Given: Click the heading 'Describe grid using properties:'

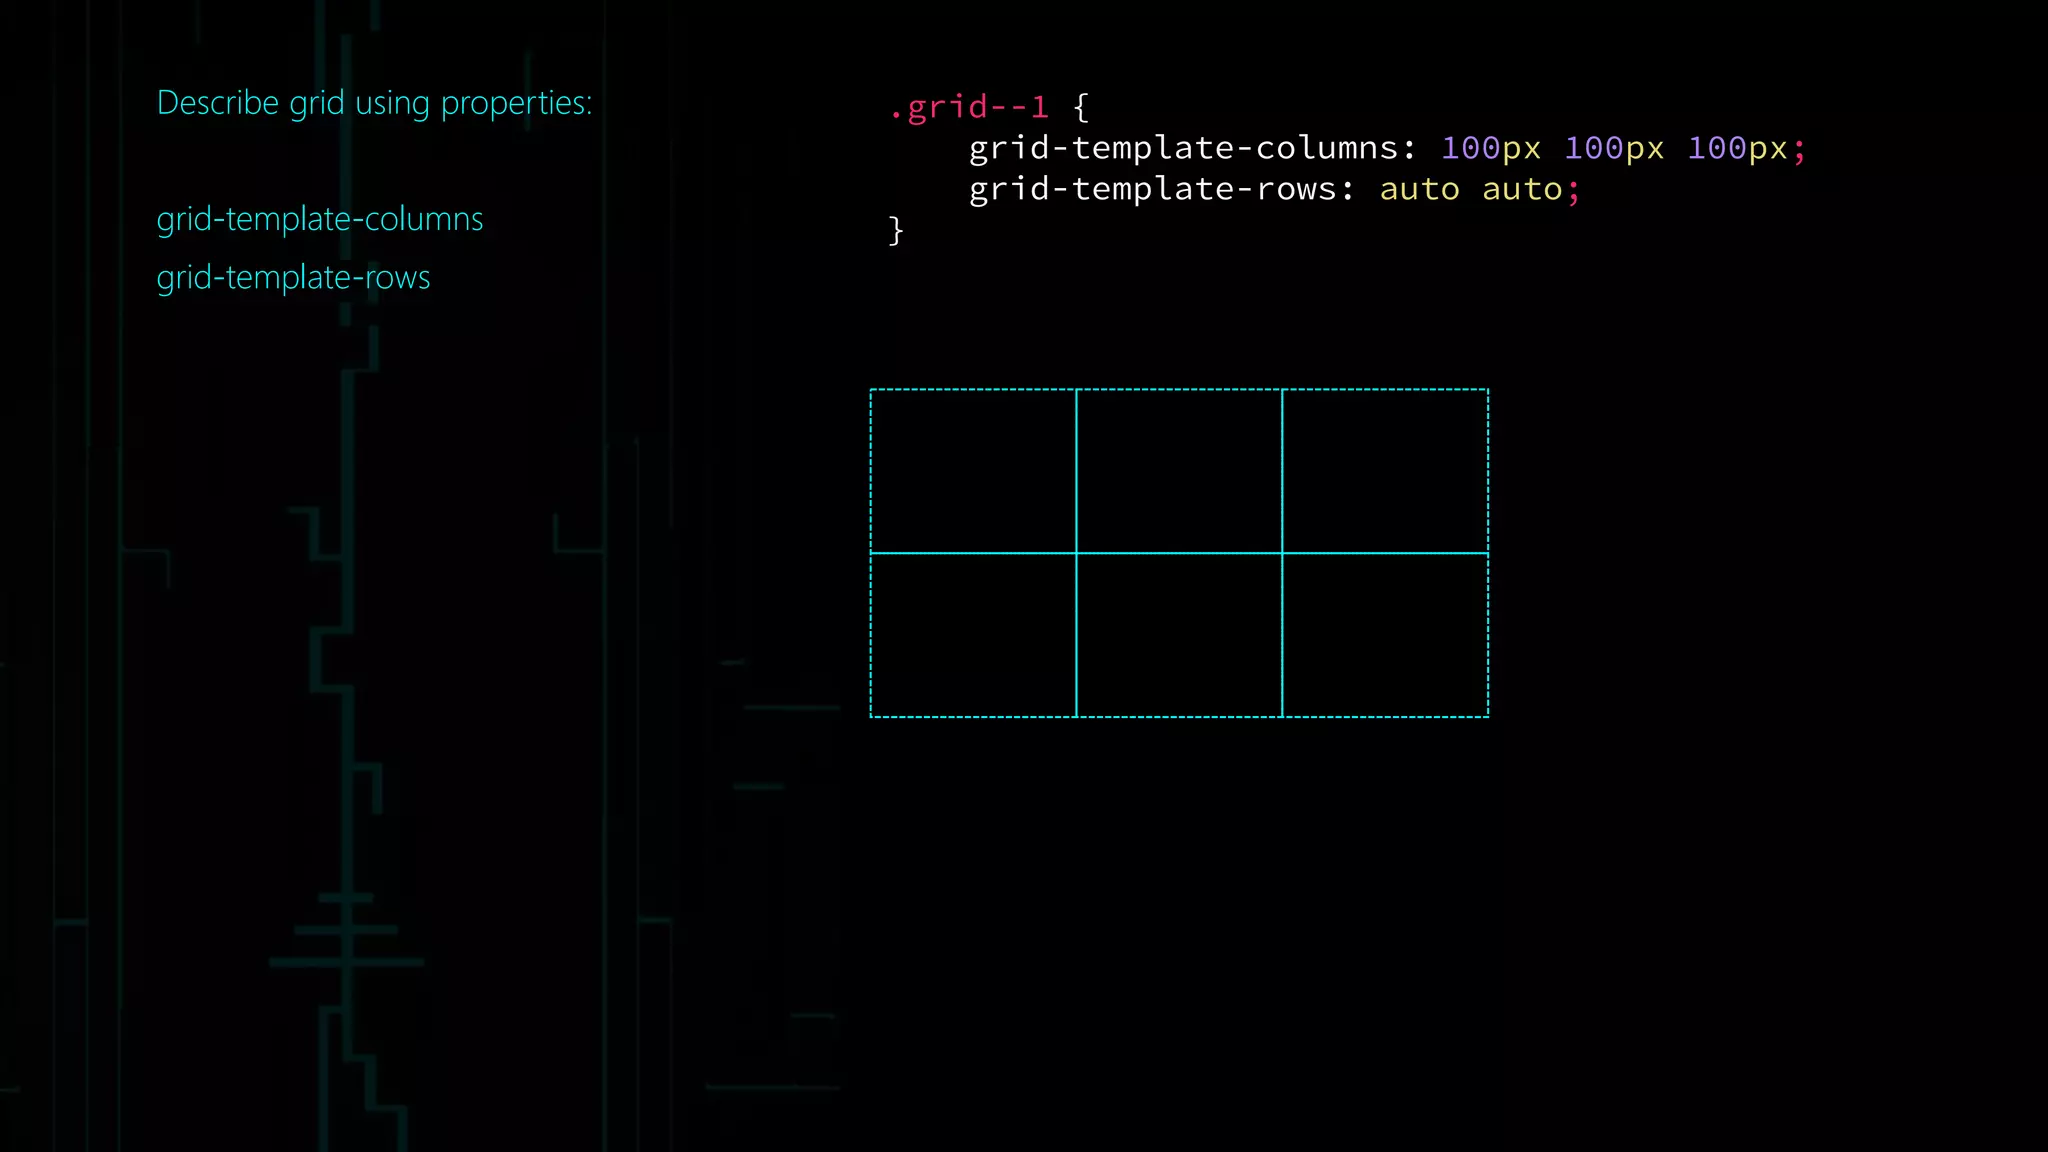Looking at the screenshot, I should (374, 103).
